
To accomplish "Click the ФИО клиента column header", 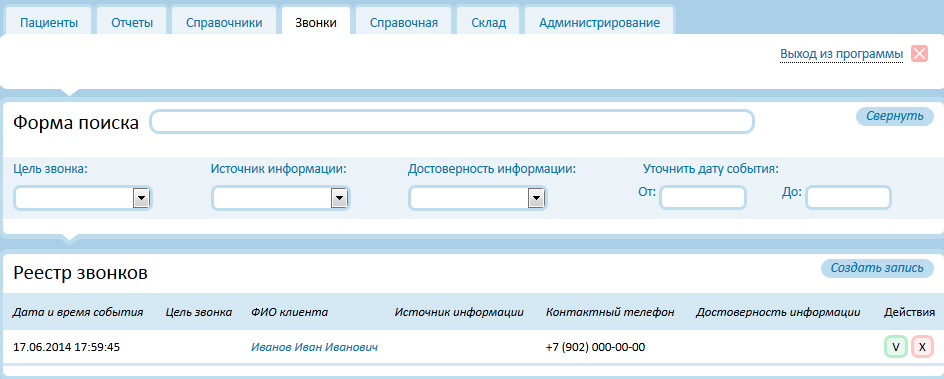I will [x=290, y=312].
